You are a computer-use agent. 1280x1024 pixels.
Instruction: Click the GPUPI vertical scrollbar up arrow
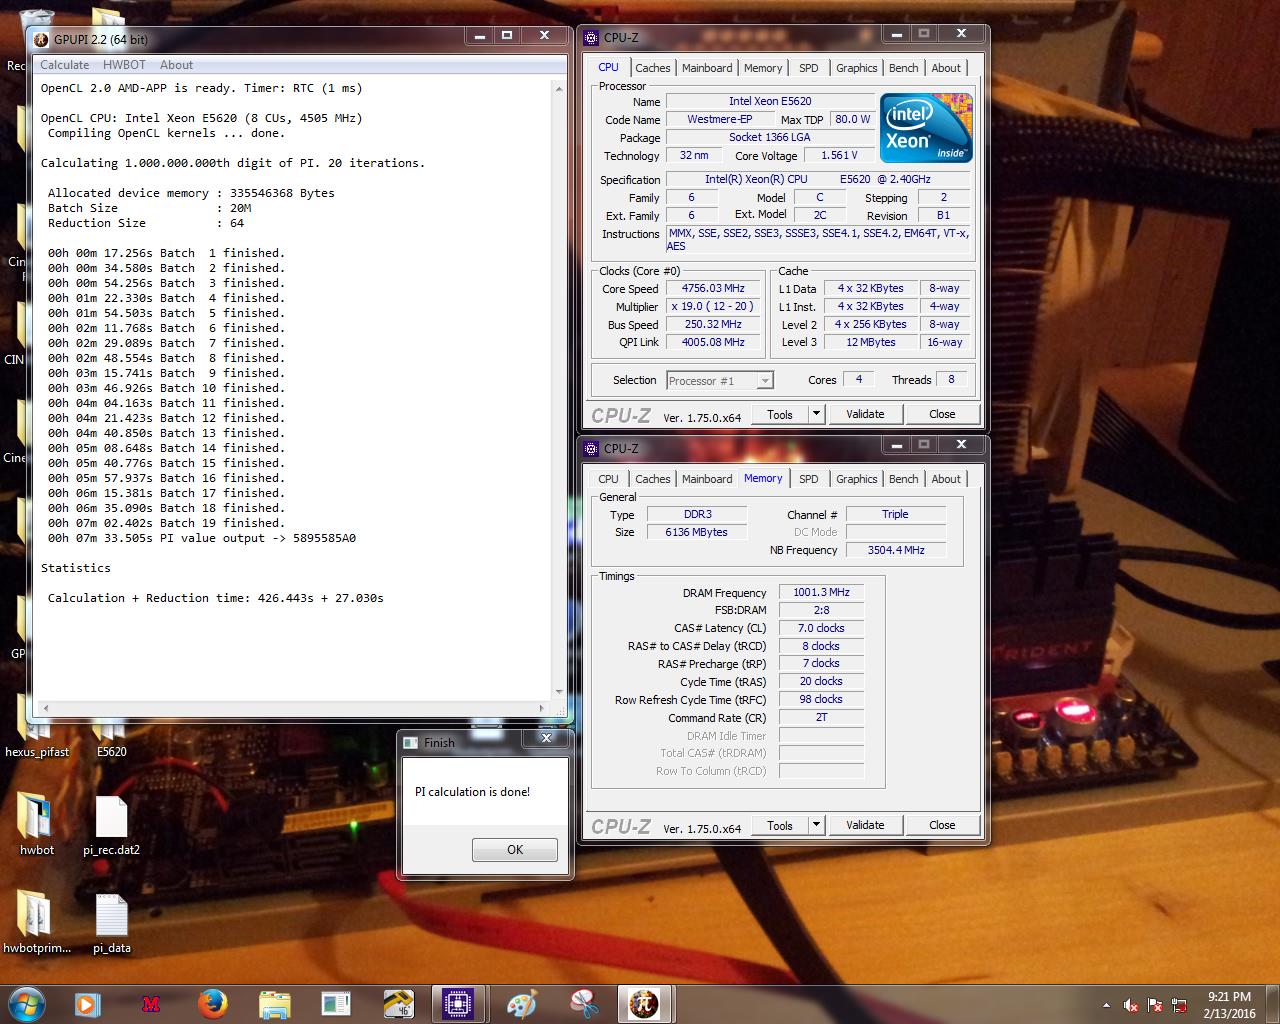[x=559, y=88]
